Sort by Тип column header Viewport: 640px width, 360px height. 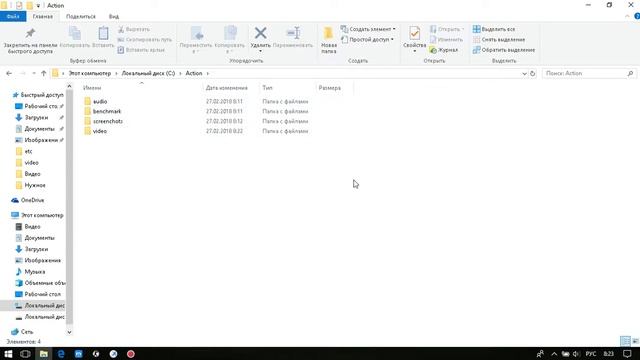click(x=267, y=88)
